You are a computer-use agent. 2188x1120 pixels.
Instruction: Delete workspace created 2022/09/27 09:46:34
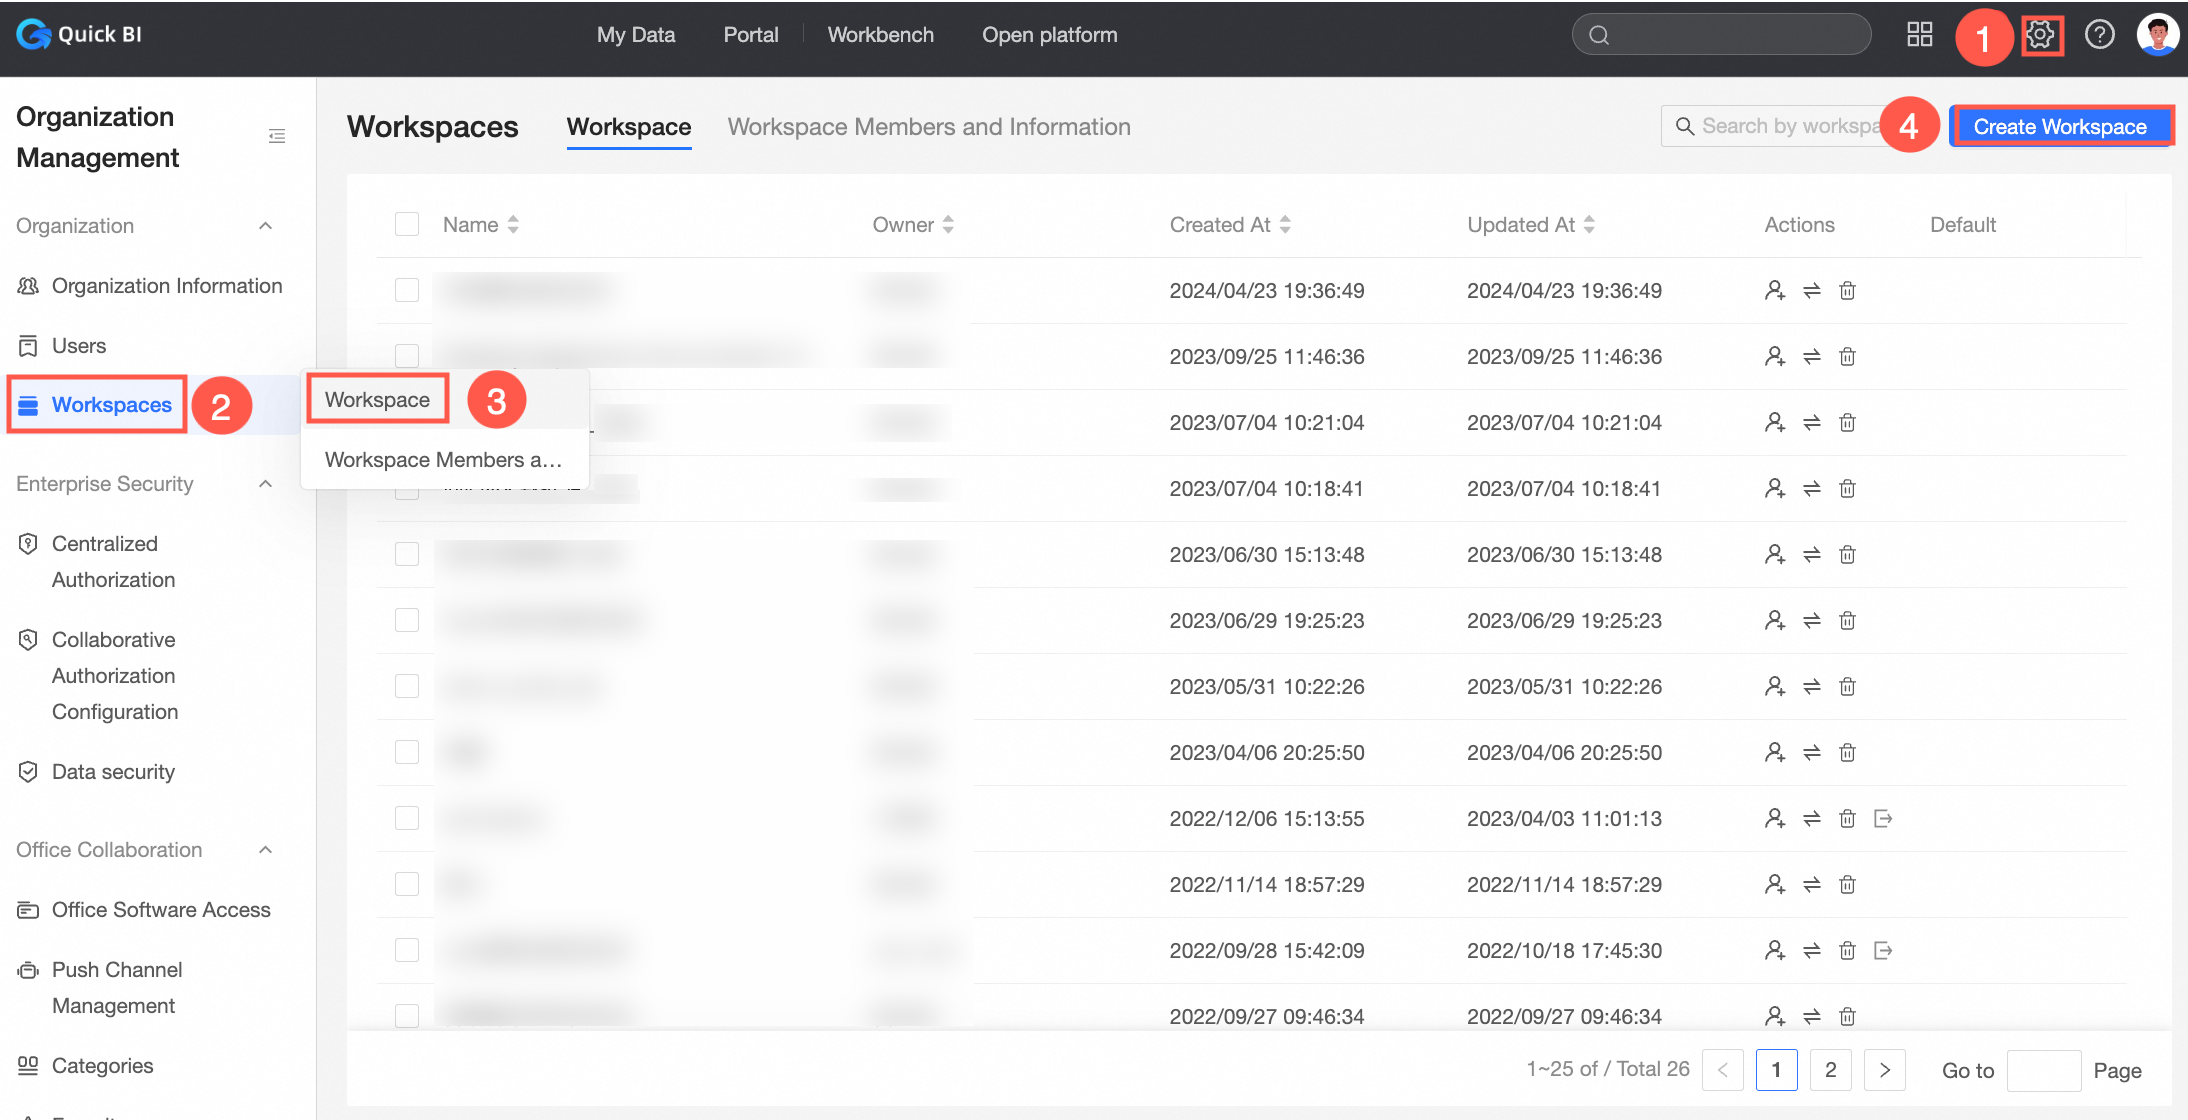[x=1847, y=1017]
